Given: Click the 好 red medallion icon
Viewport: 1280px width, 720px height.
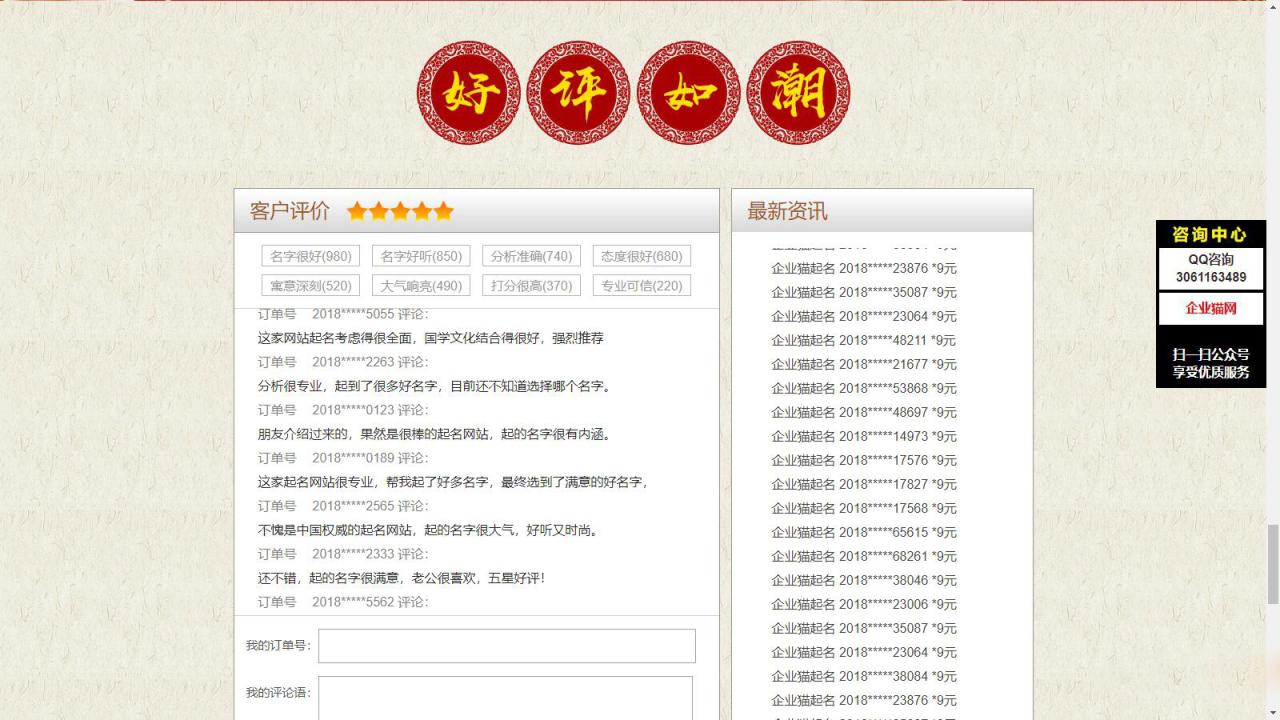Looking at the screenshot, I should [467, 92].
